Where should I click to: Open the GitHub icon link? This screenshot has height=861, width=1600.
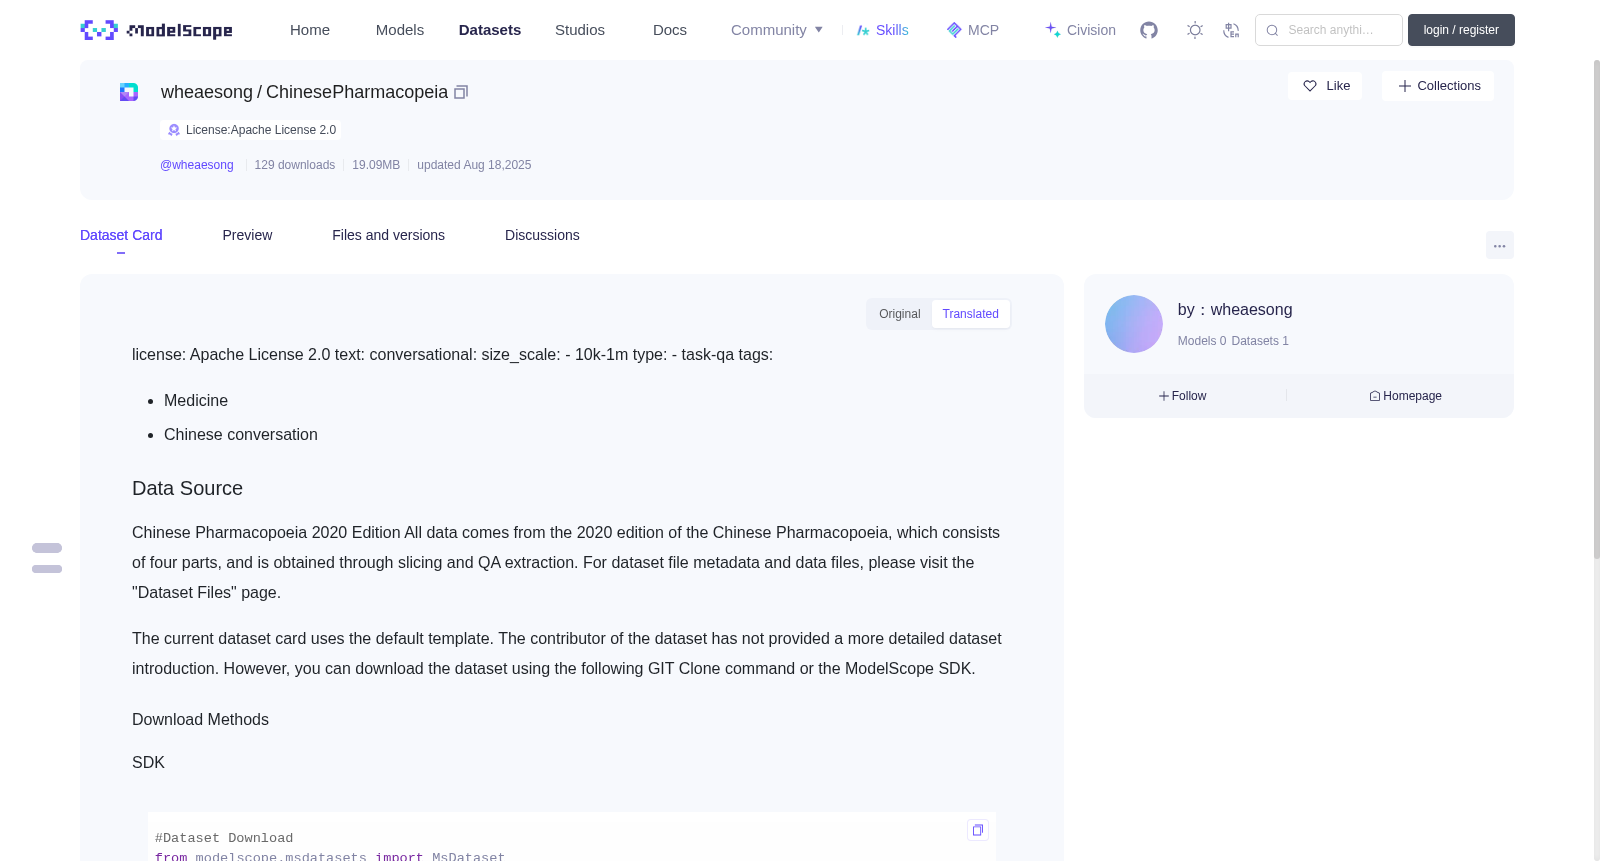tap(1149, 30)
